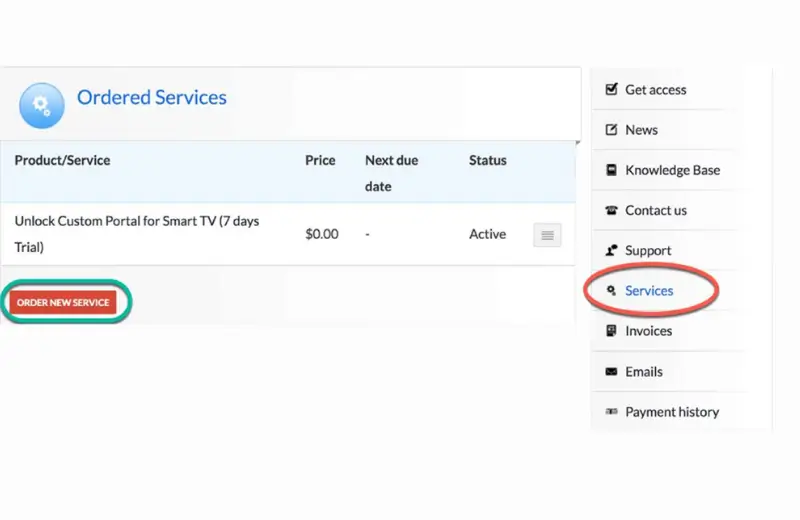Click the Ordered Services heading
800x520 pixels.
tap(152, 97)
